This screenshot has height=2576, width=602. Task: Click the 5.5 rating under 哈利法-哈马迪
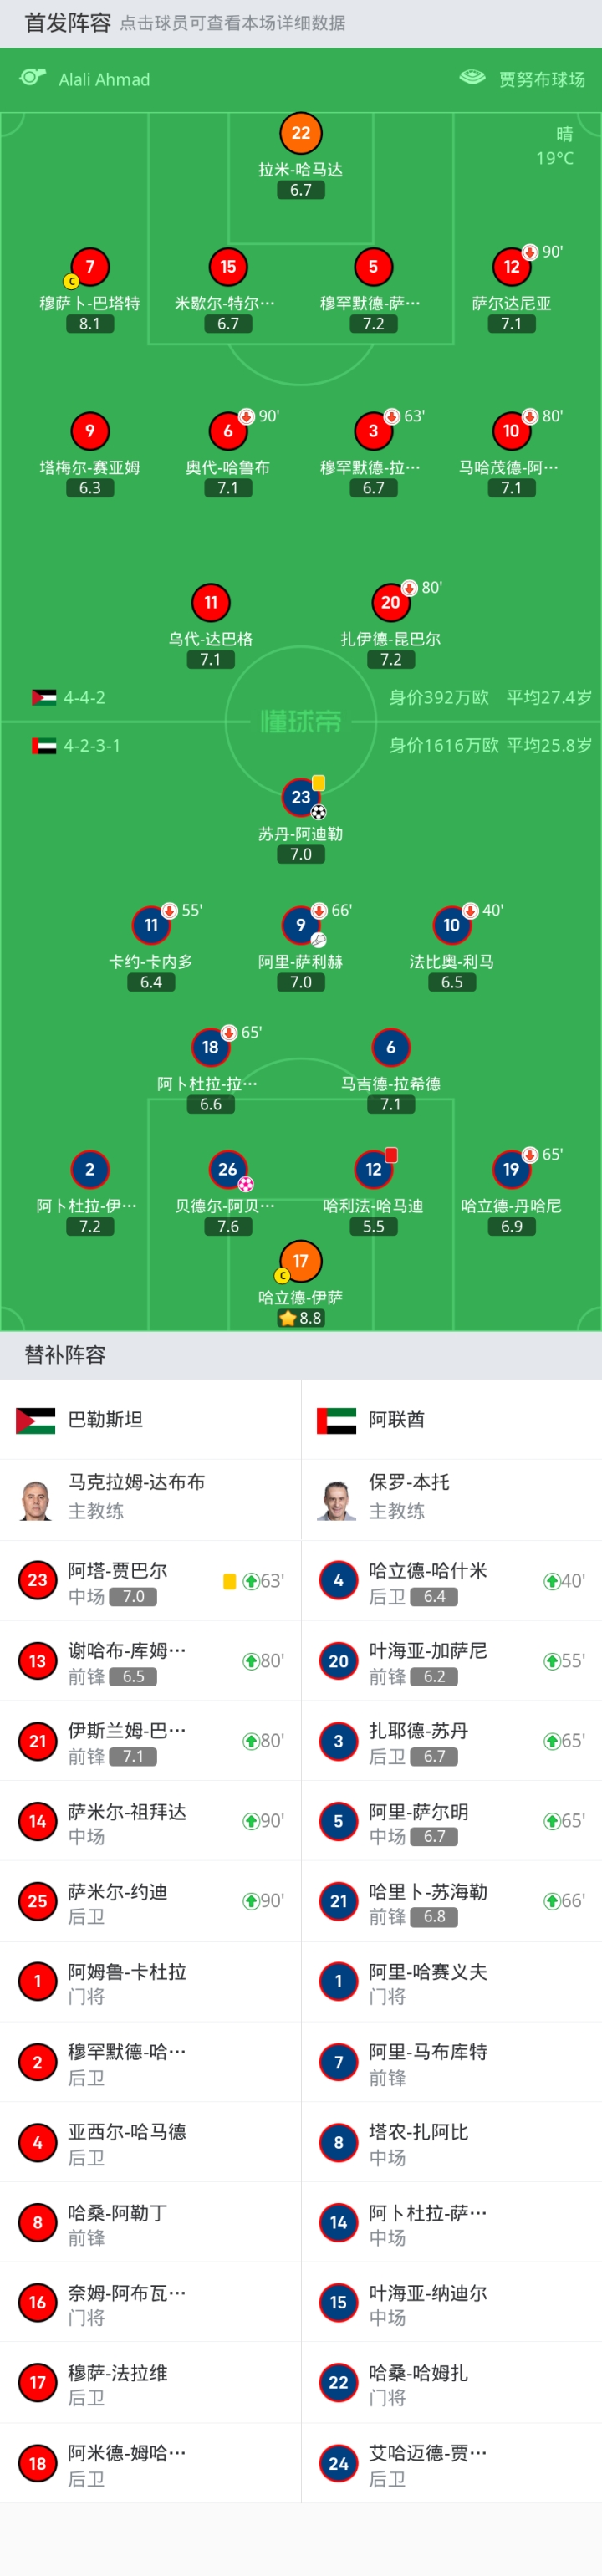coord(373,1226)
